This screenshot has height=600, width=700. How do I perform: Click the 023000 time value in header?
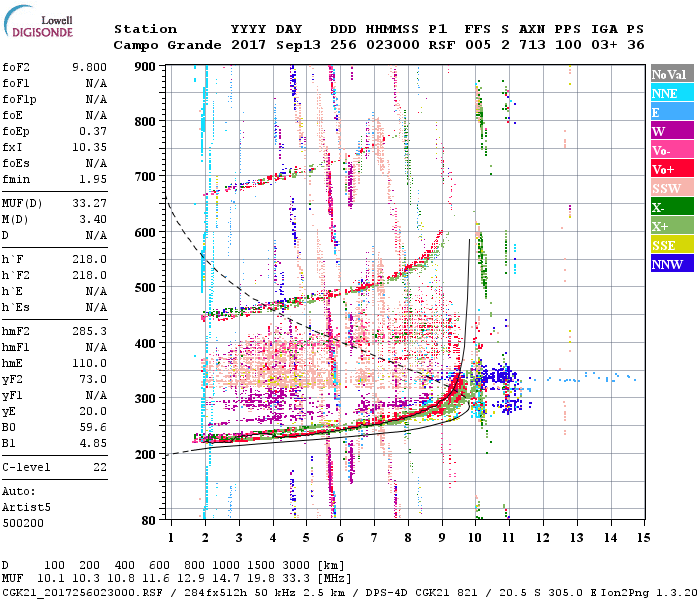click(x=393, y=45)
